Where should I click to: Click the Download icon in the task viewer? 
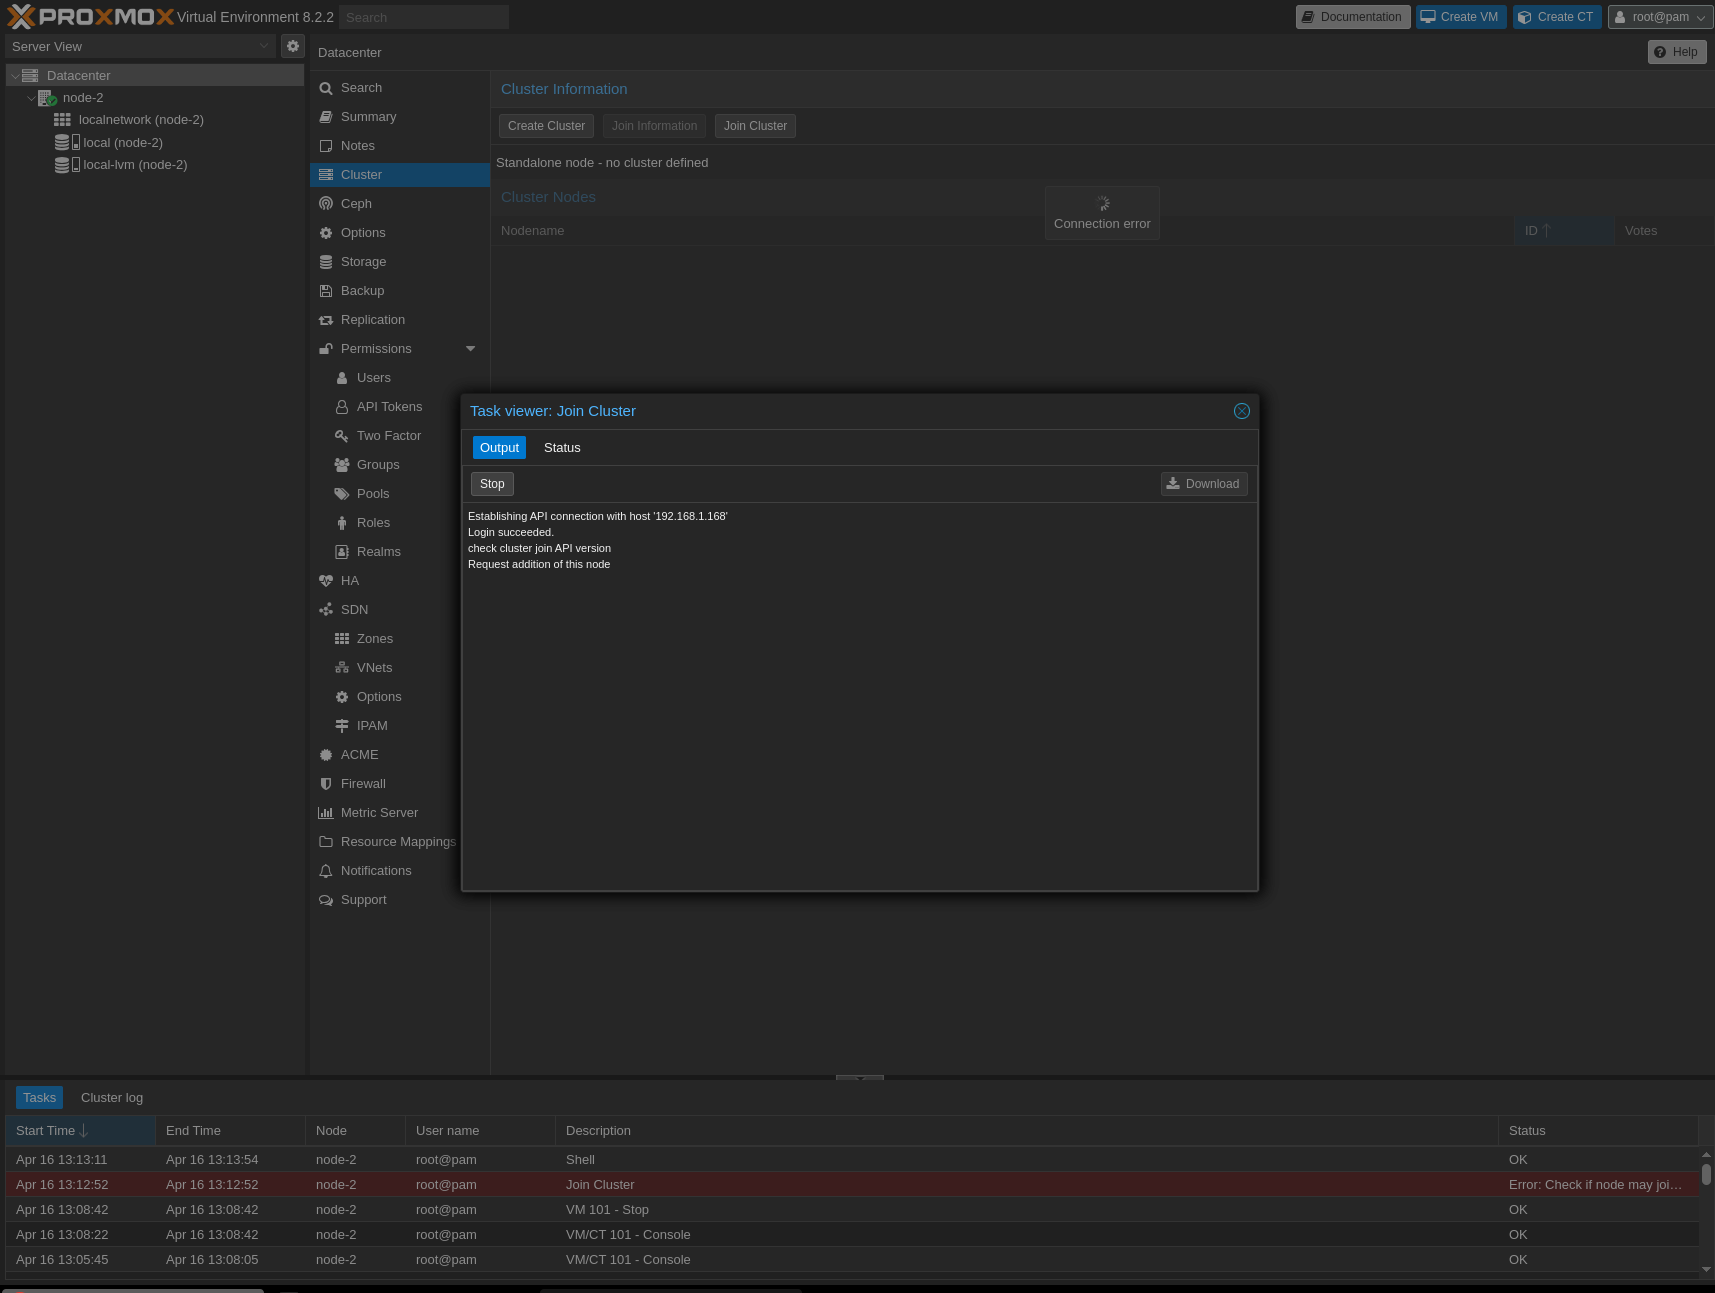coord(1172,483)
